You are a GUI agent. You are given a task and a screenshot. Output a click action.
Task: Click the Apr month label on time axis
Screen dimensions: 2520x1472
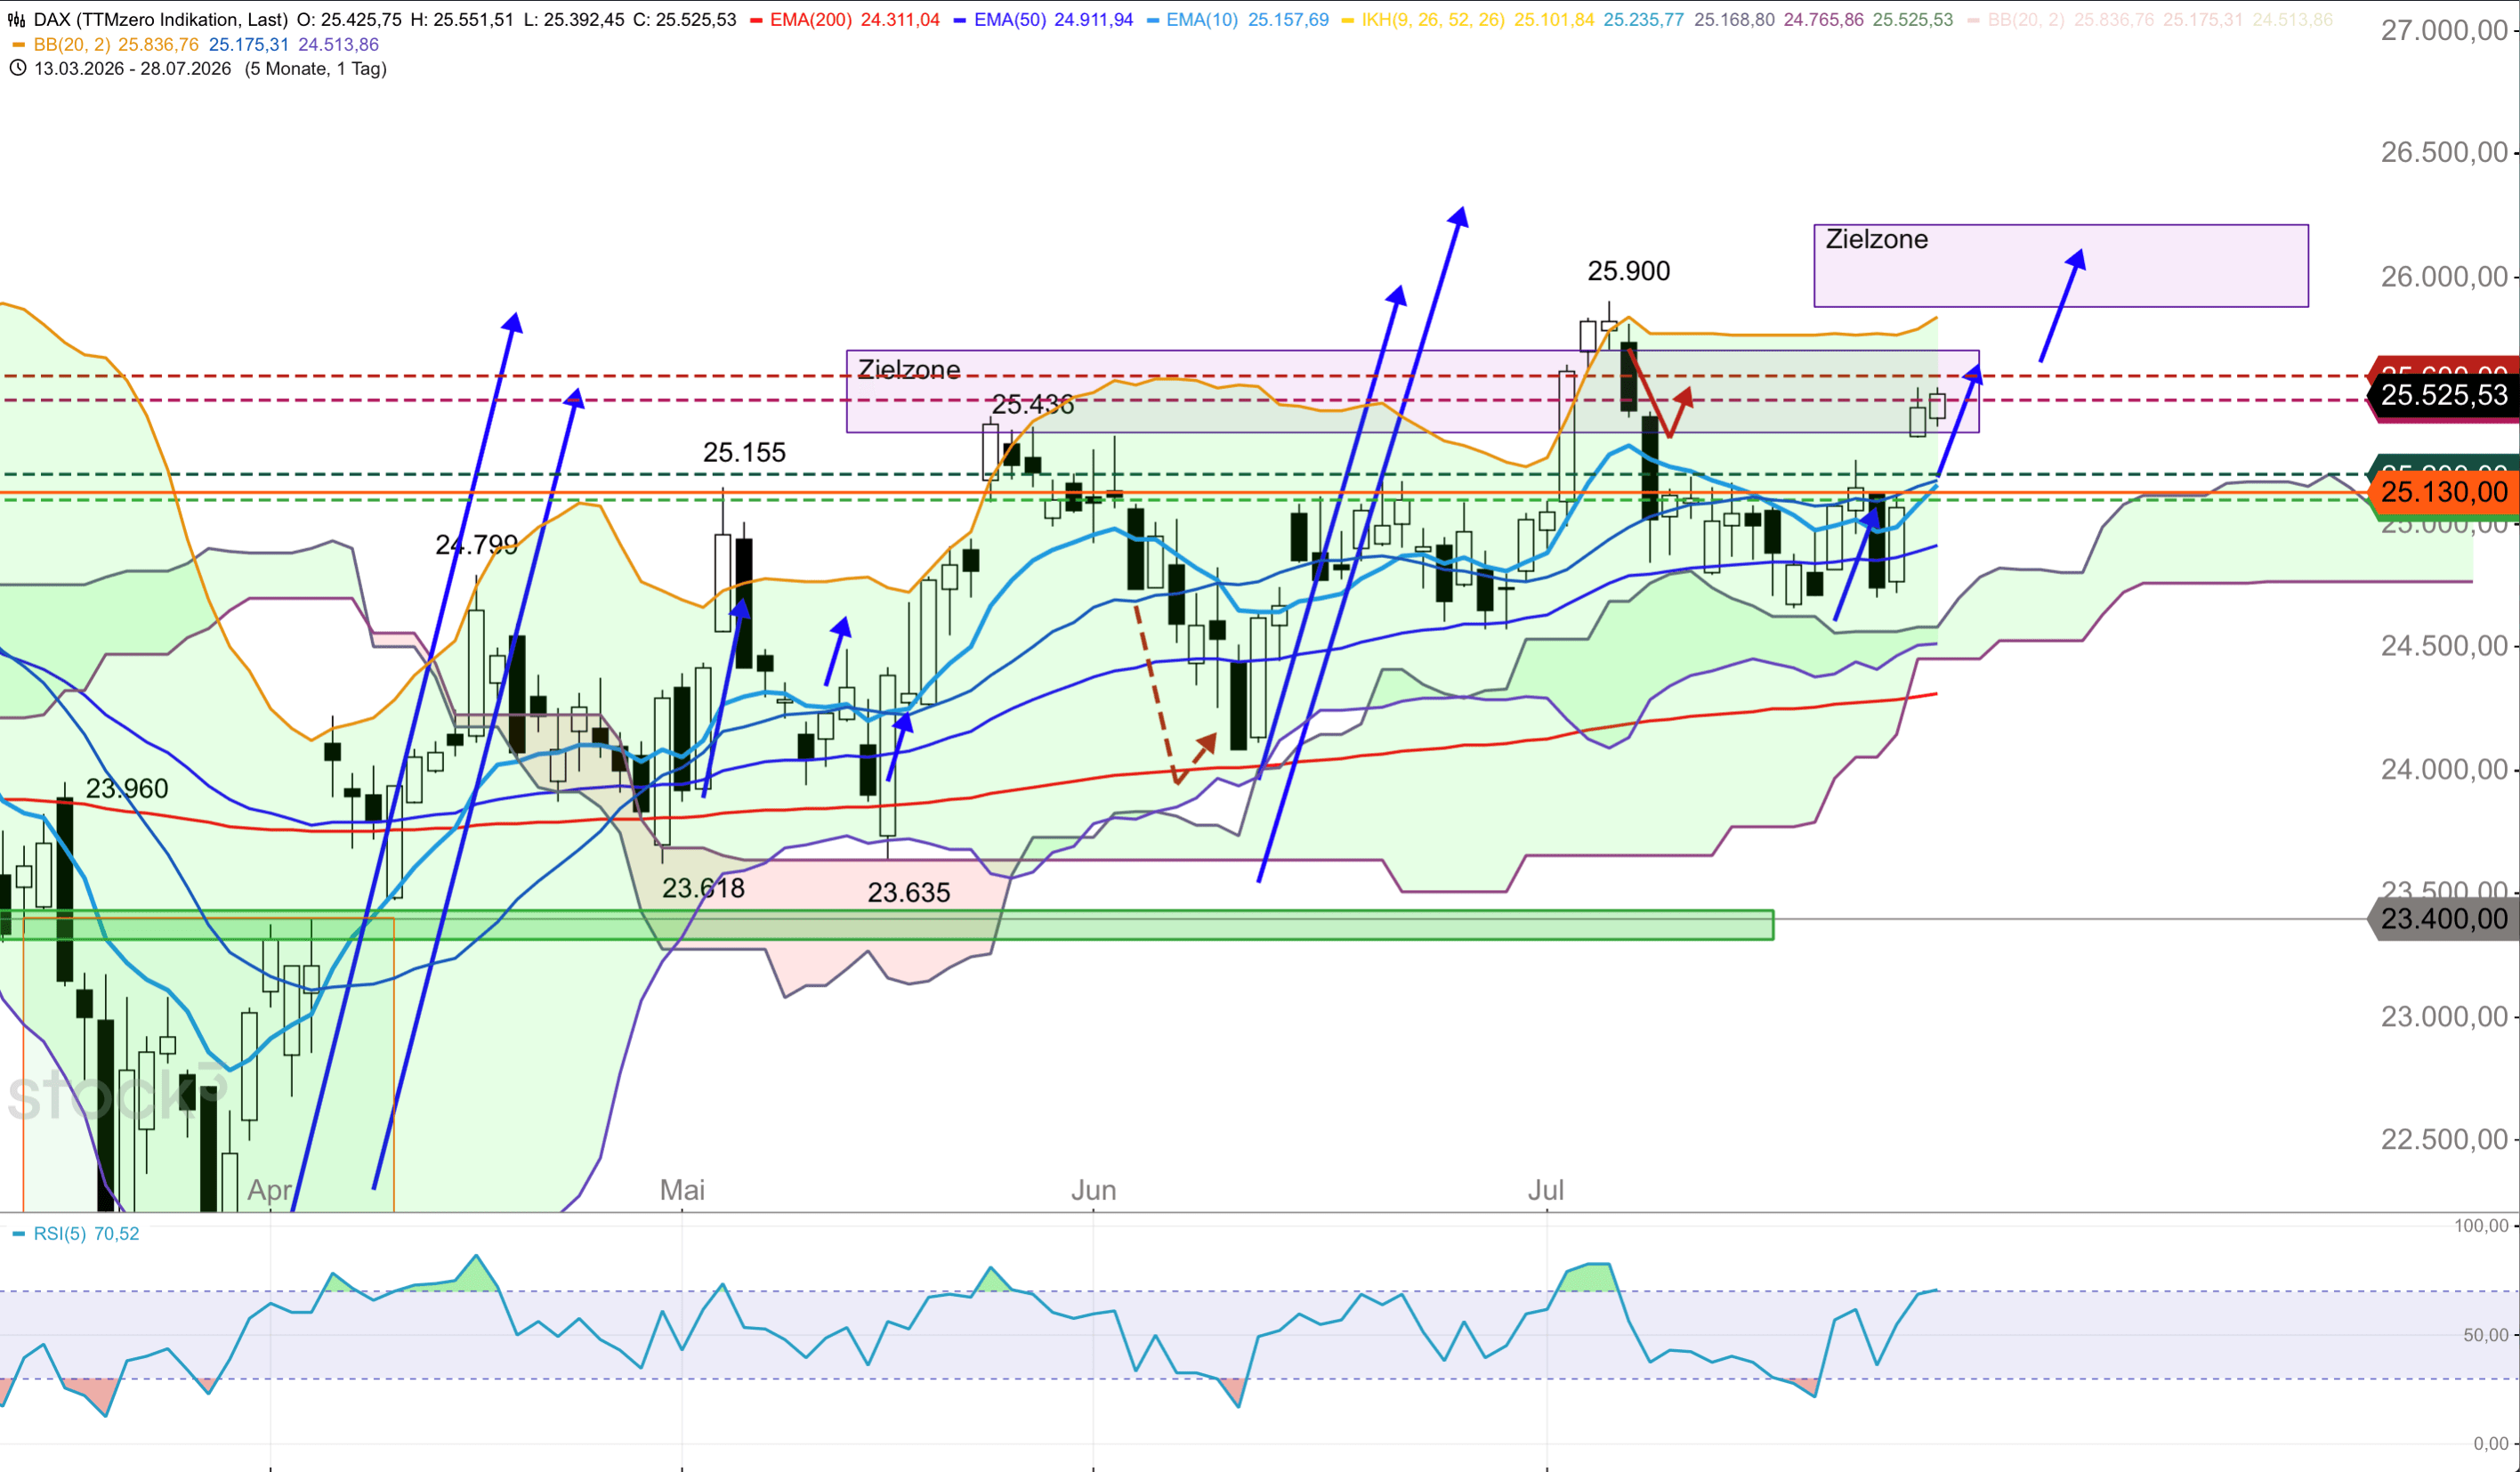(x=270, y=1190)
